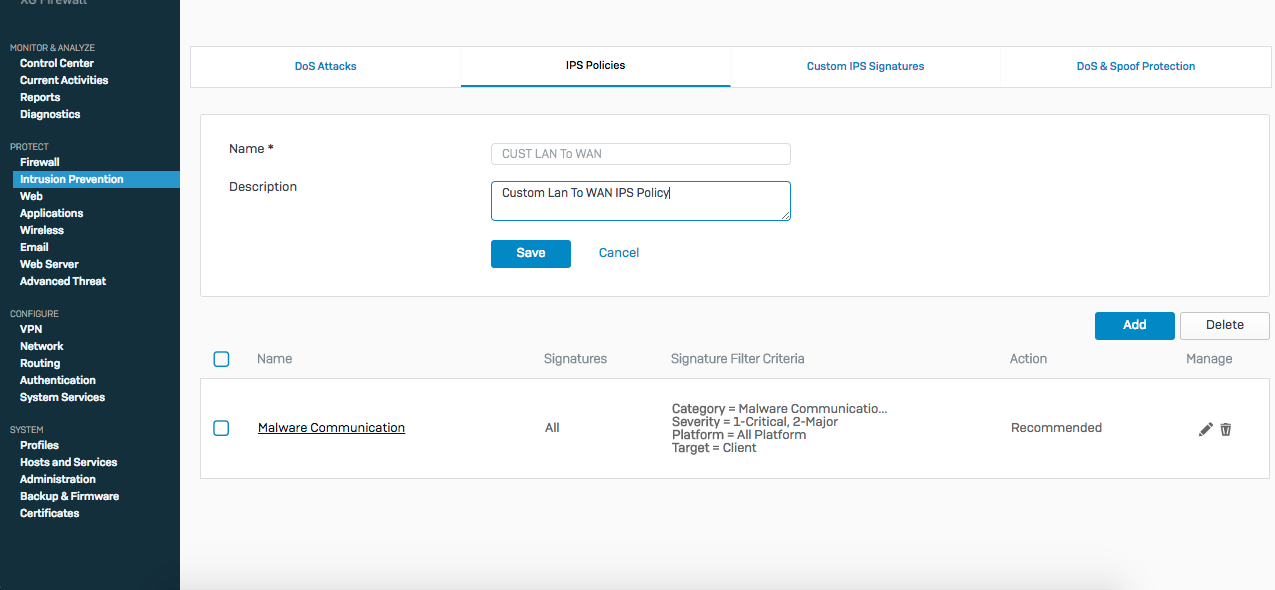Image resolution: width=1275 pixels, height=590 pixels.
Task: Click the Name column header
Action: pyautogui.click(x=274, y=359)
